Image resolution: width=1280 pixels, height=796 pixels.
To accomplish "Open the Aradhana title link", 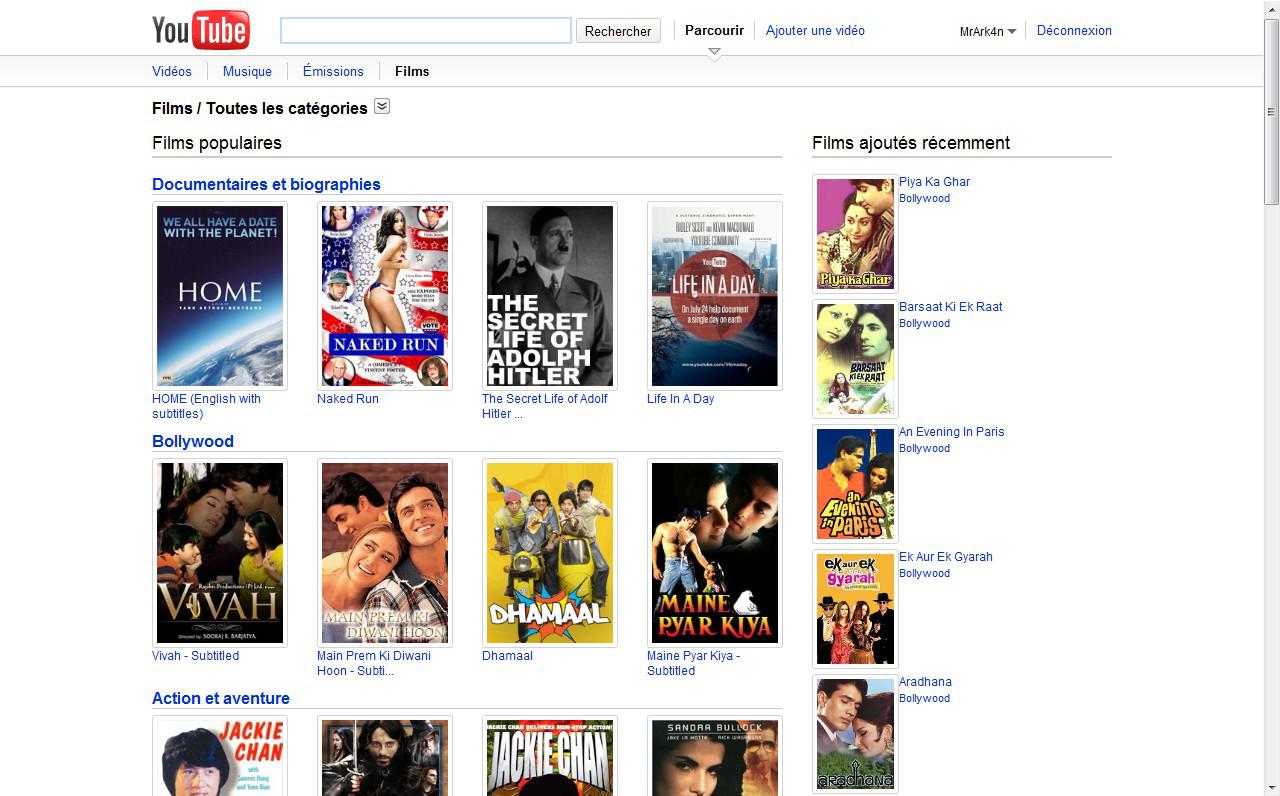I will click(925, 682).
